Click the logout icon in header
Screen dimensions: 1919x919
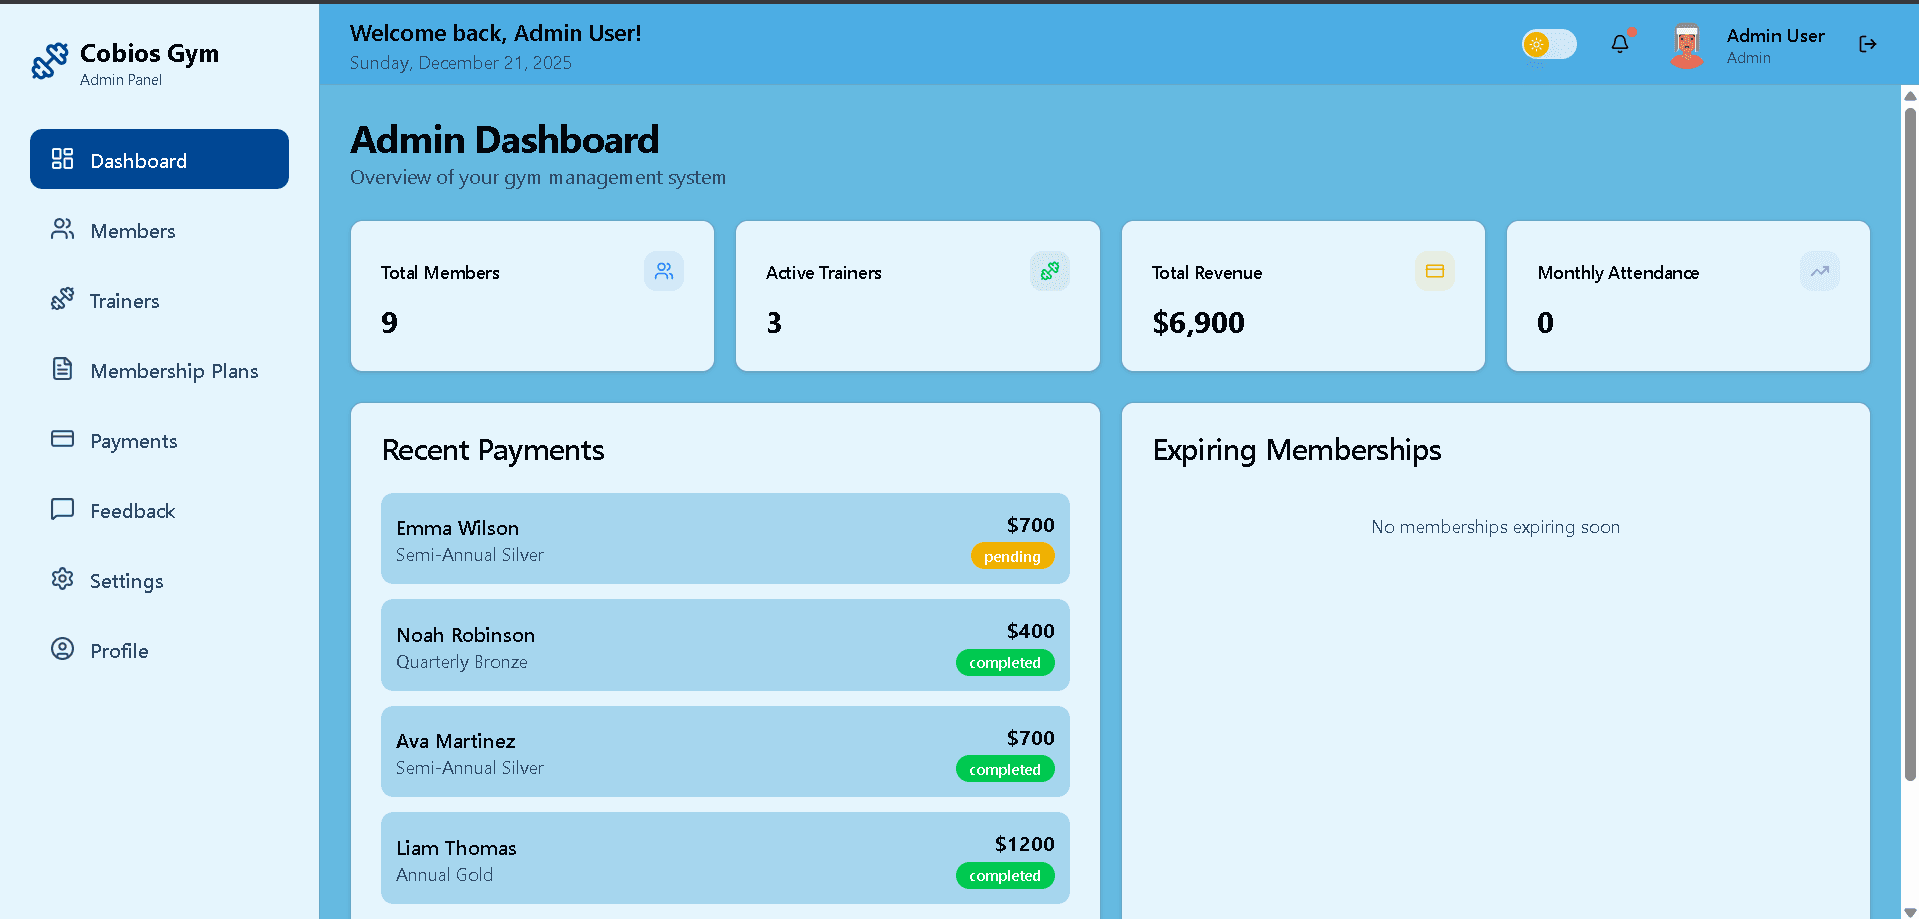point(1867,44)
